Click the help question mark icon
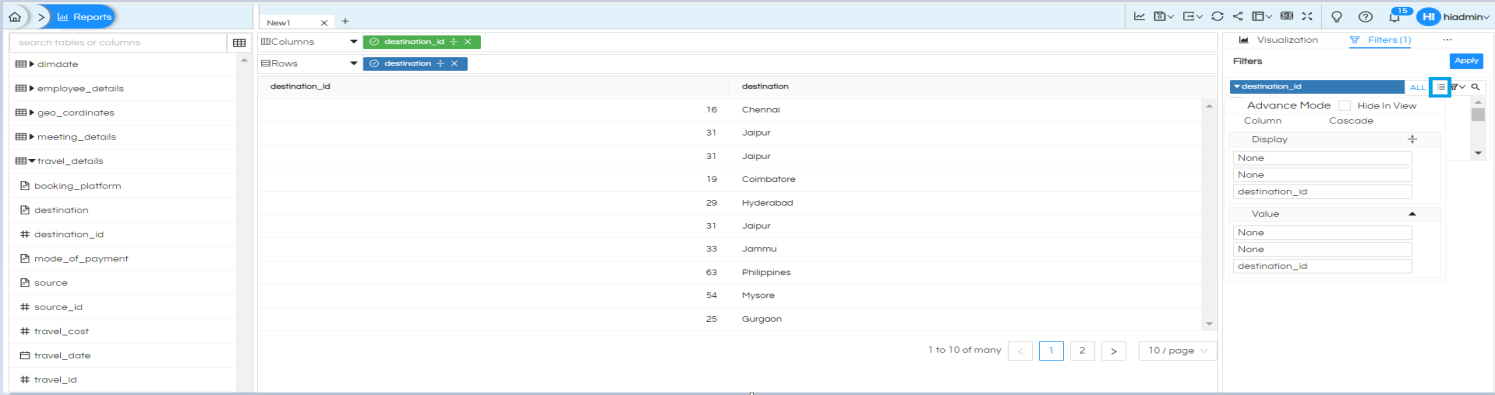 click(x=1365, y=17)
